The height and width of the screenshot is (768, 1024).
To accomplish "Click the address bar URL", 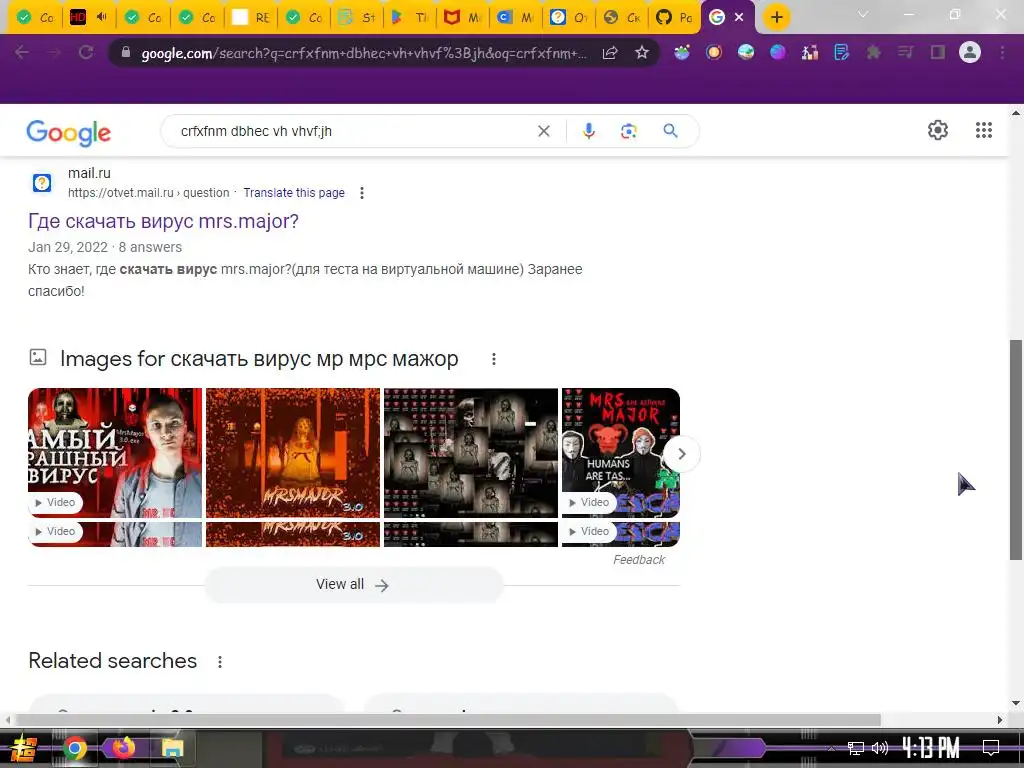I will [x=364, y=53].
